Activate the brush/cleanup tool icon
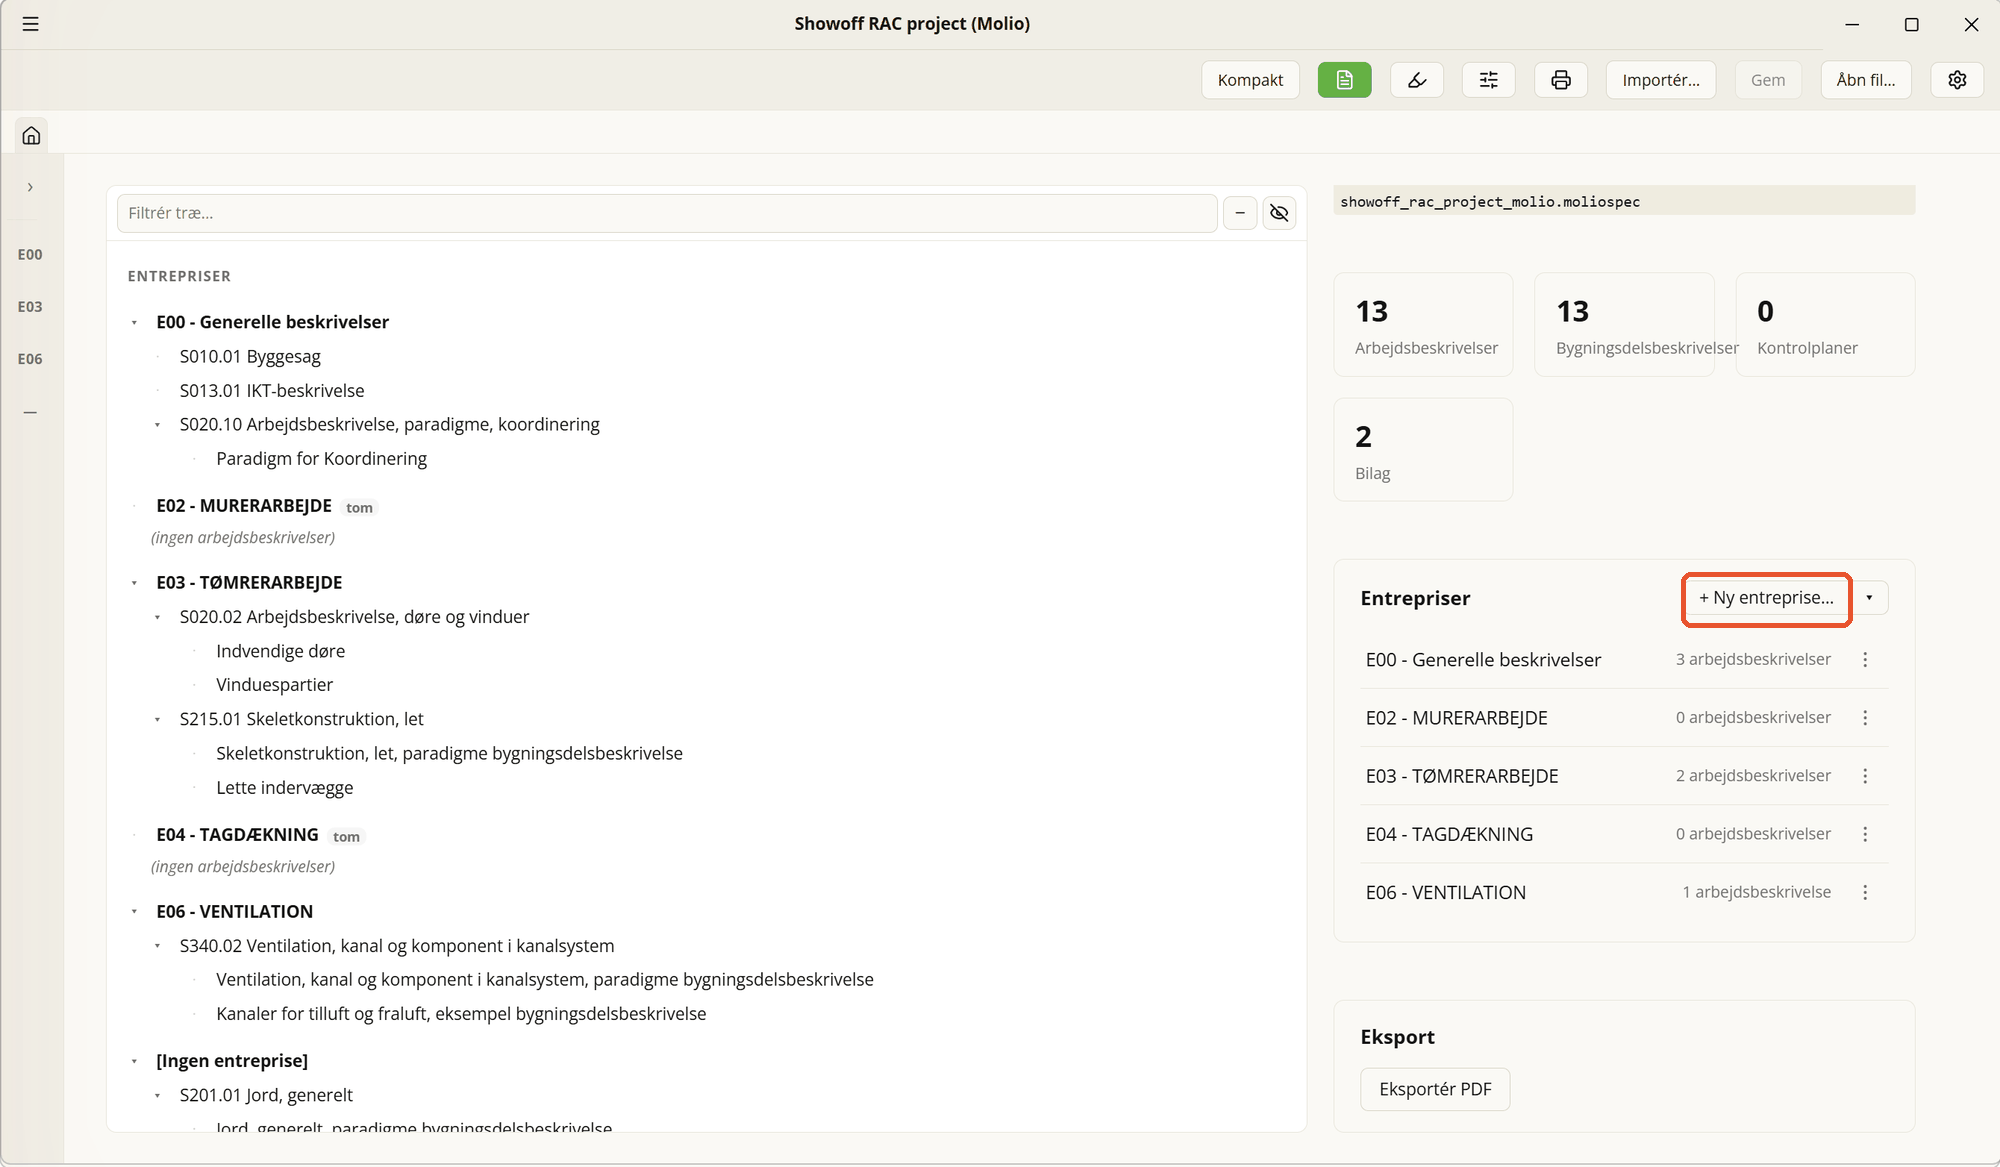This screenshot has height=1167, width=2000. point(1416,80)
